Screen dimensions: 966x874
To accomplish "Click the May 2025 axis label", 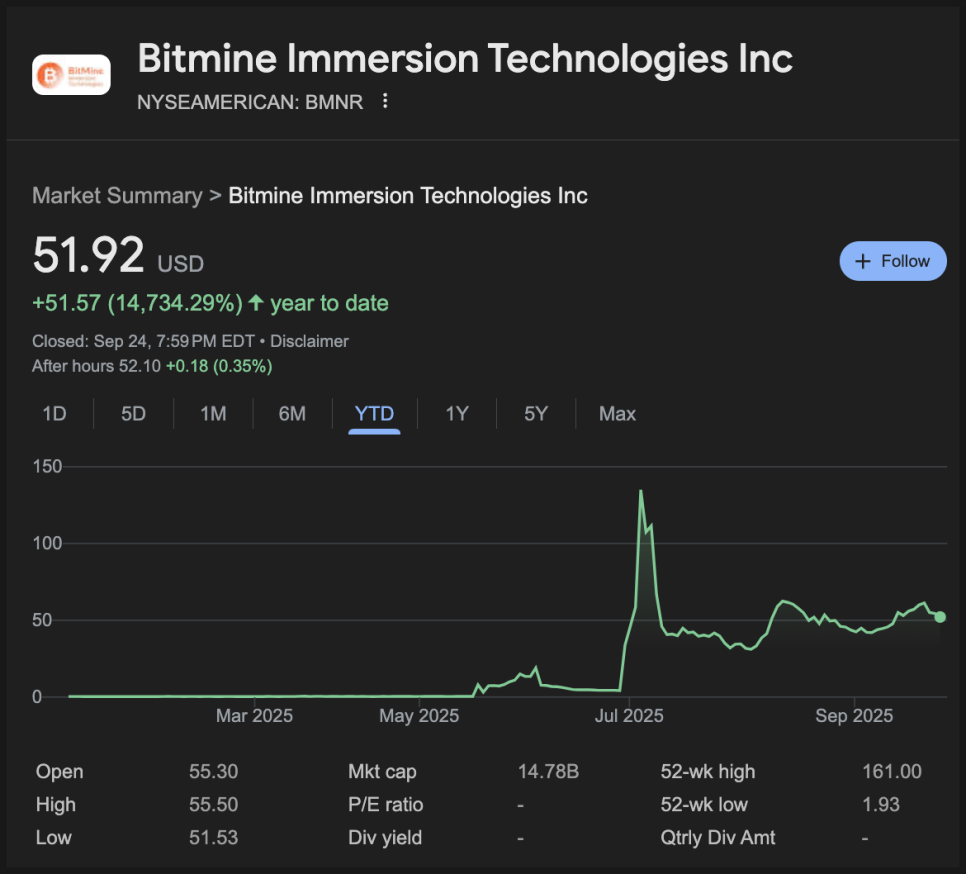I will (x=419, y=716).
